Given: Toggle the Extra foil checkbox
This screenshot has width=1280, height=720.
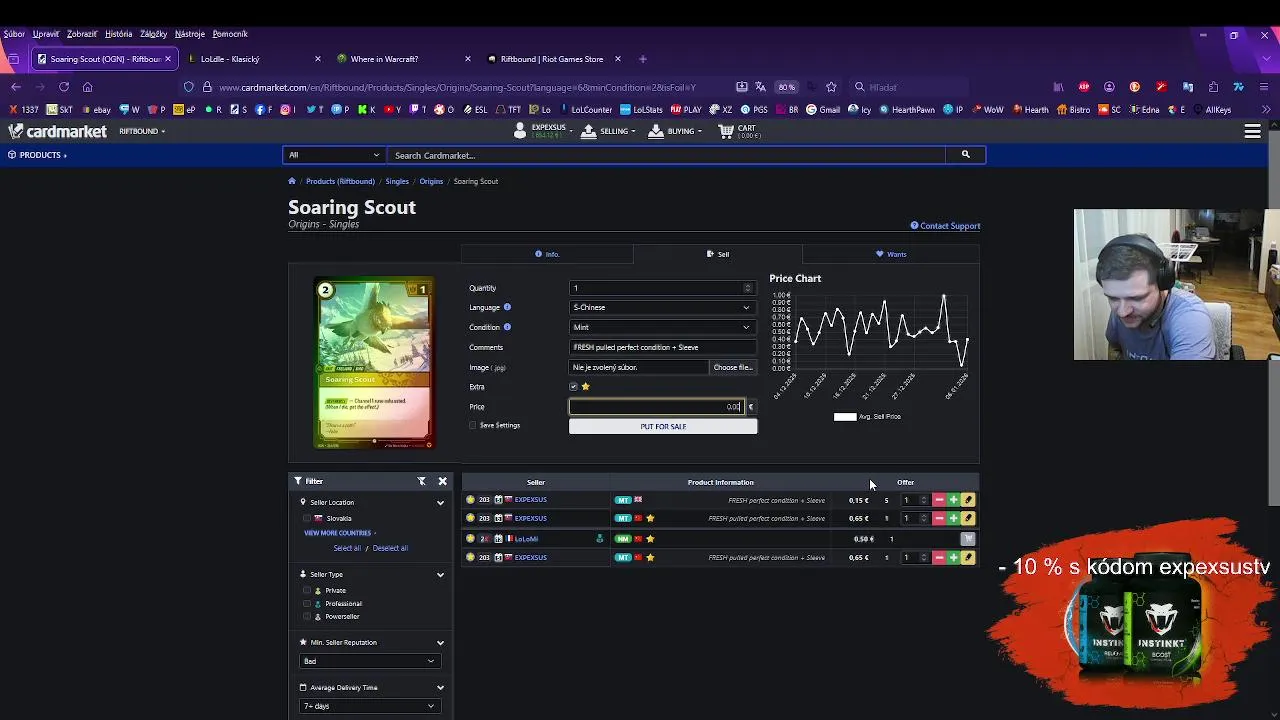Looking at the screenshot, I should (x=573, y=387).
